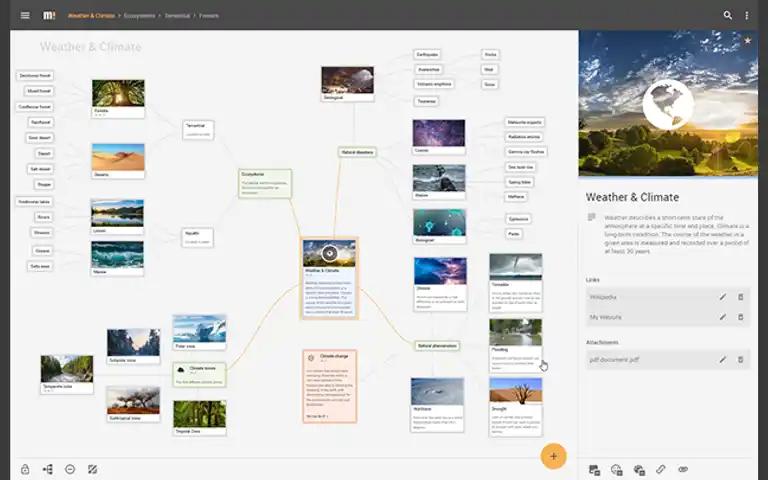The image size is (768, 480).
Task: Select the Climate zones node
Action: tap(199, 375)
